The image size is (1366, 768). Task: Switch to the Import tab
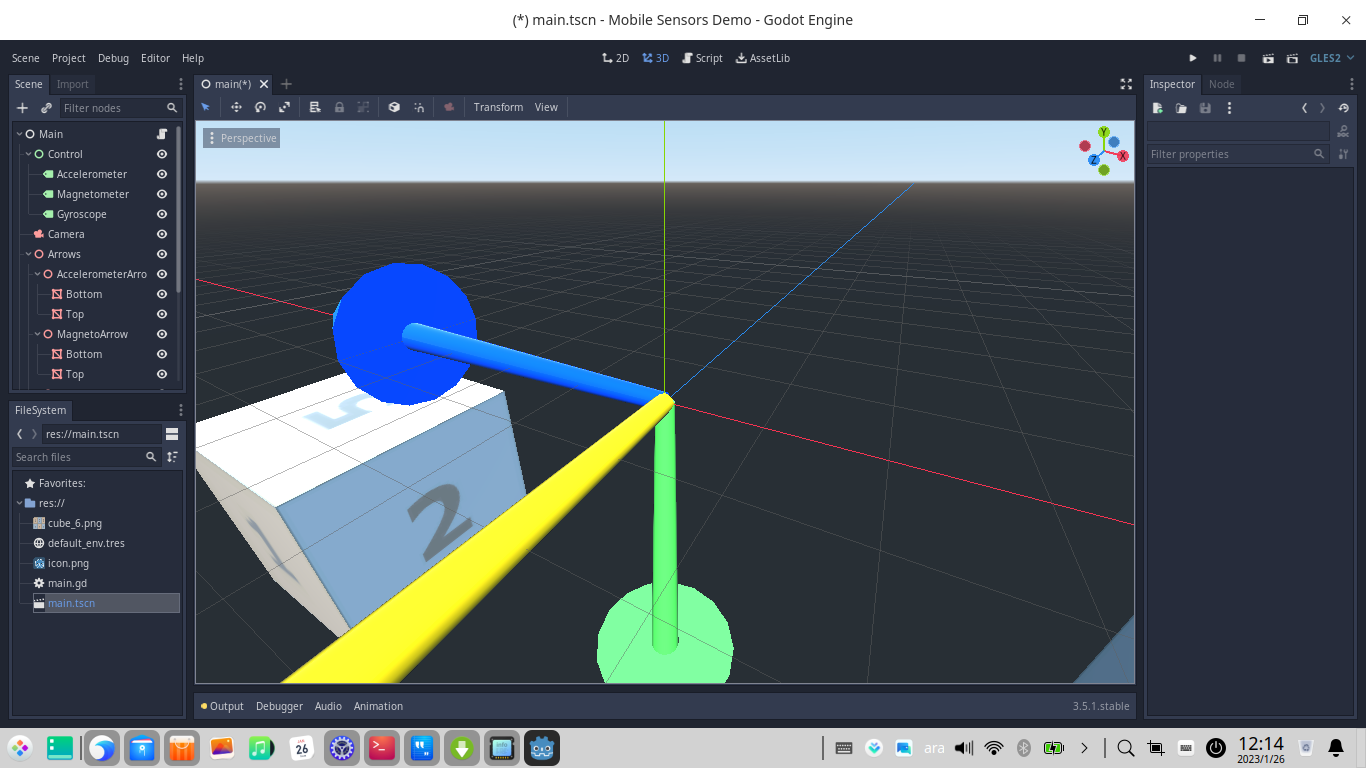pyautogui.click(x=72, y=84)
